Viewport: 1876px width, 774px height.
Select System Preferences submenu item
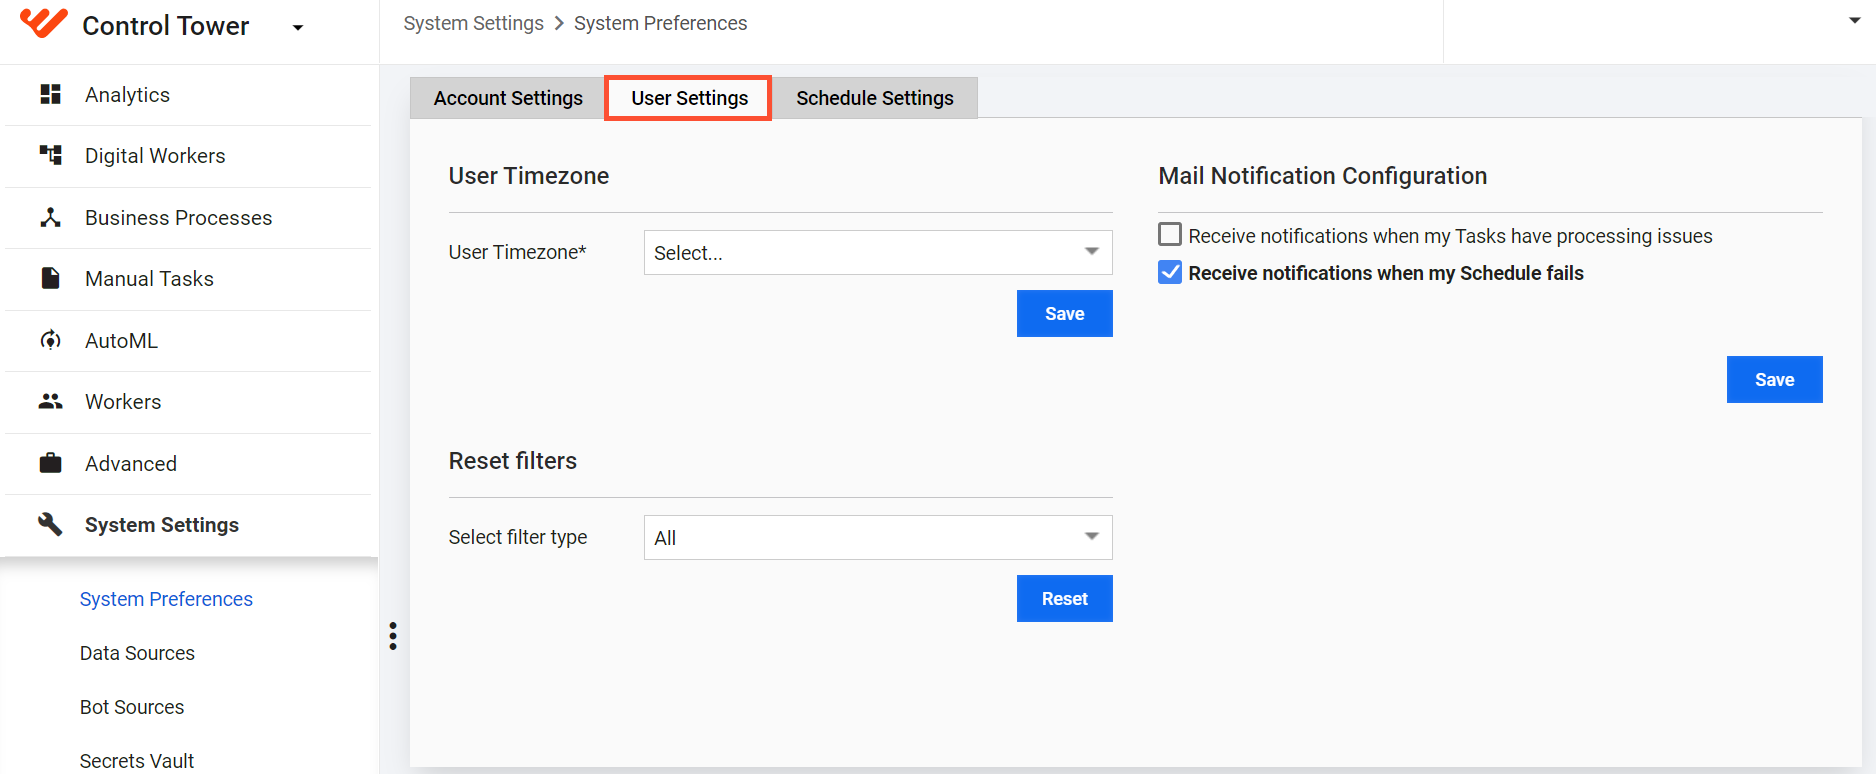click(166, 599)
